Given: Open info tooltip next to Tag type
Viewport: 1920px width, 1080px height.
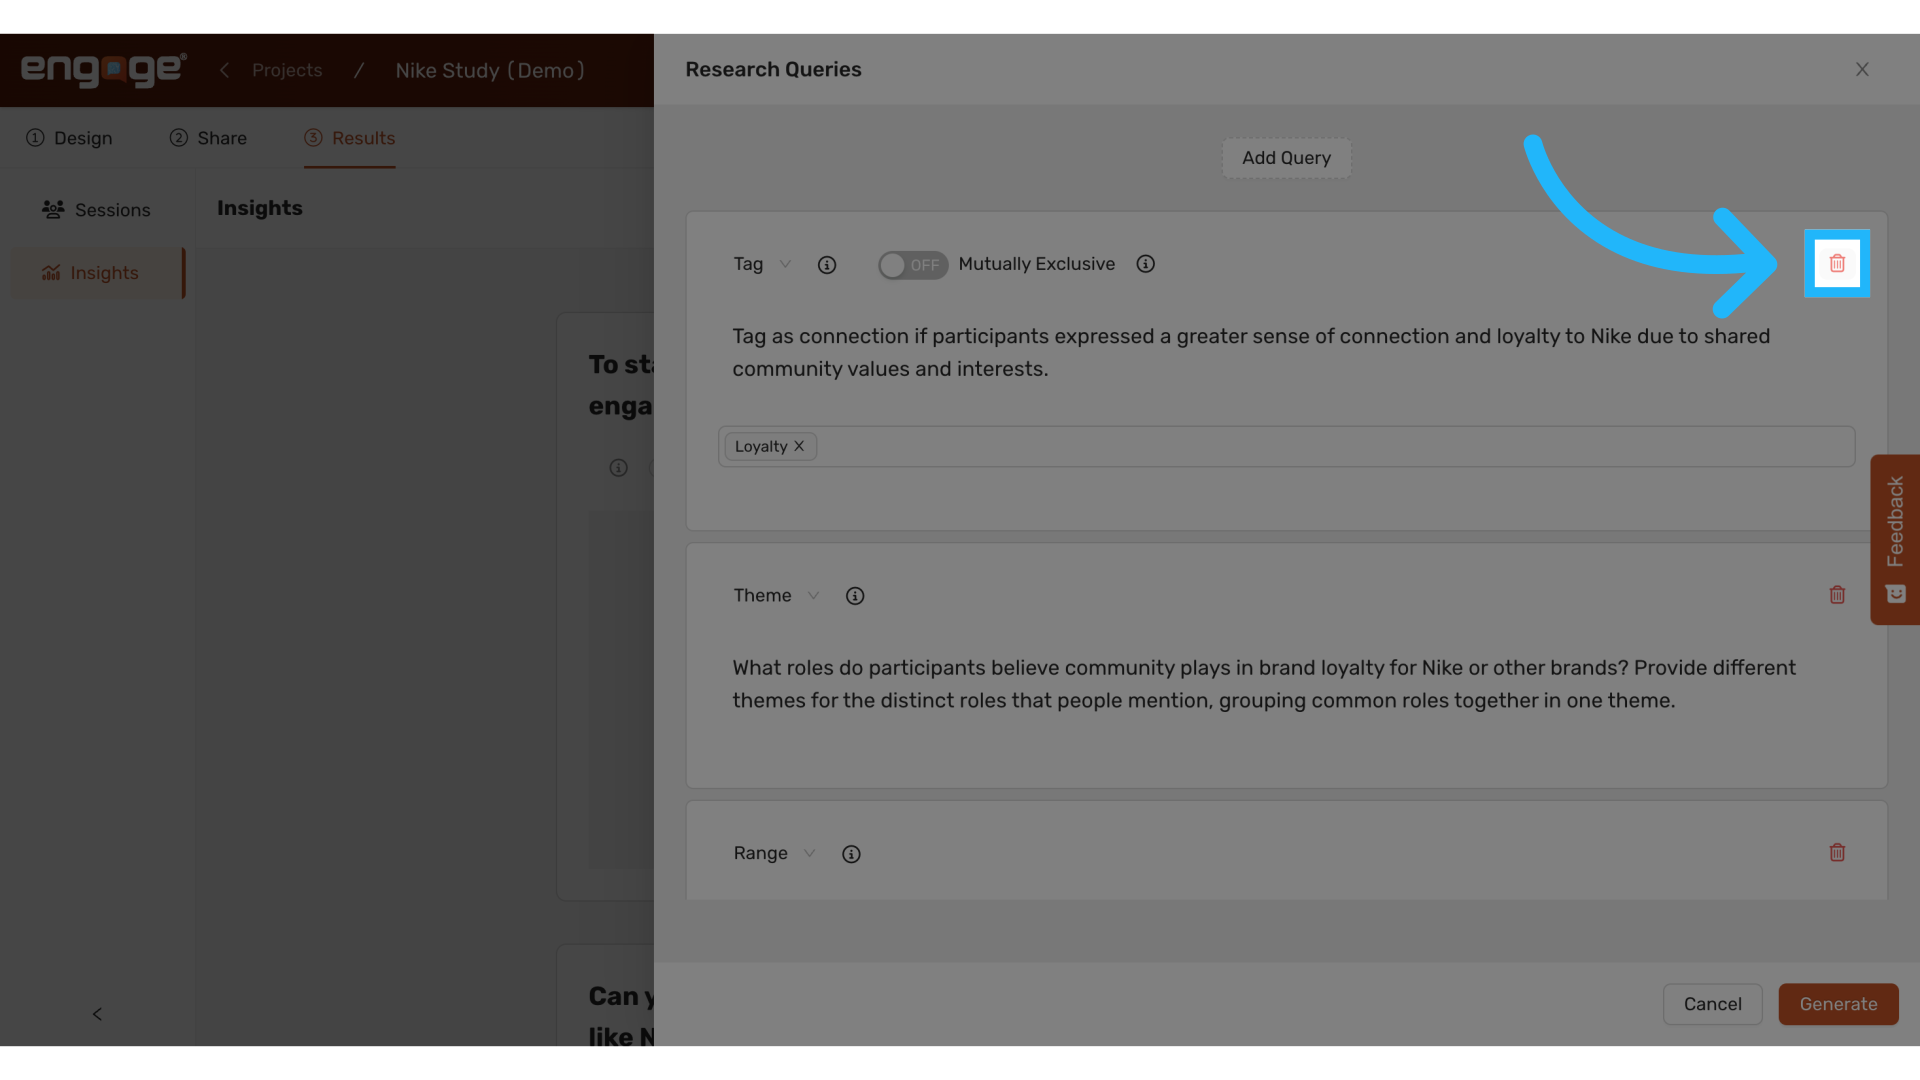Looking at the screenshot, I should click(827, 265).
